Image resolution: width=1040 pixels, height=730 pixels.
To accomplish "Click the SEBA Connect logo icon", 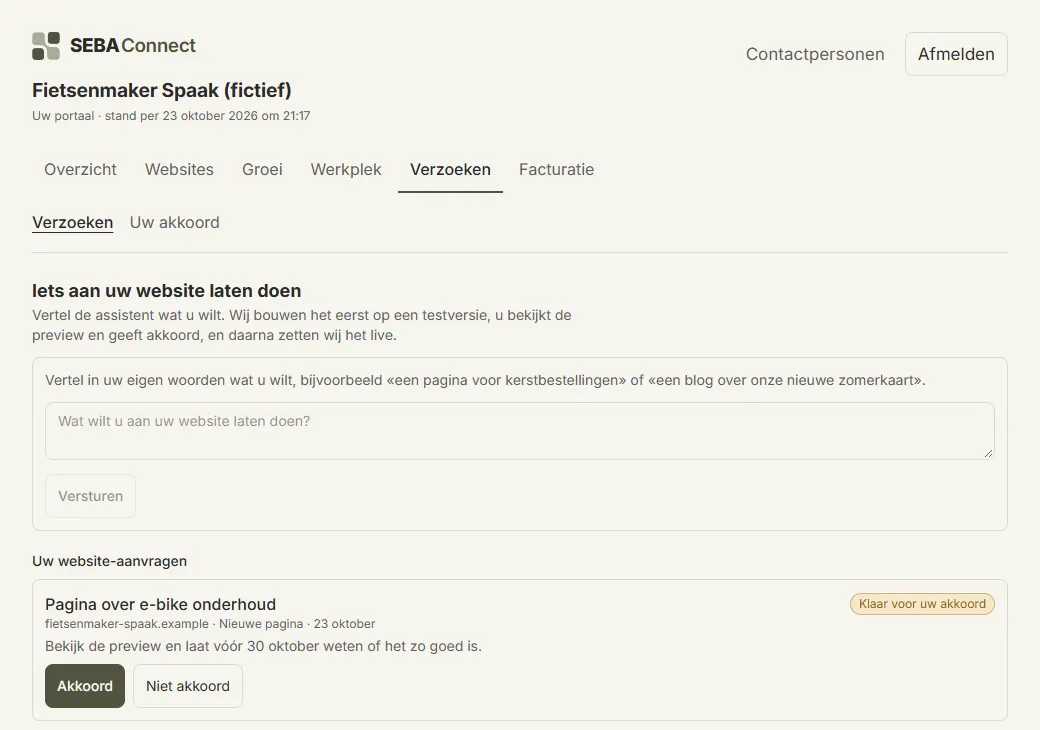I will click(46, 46).
